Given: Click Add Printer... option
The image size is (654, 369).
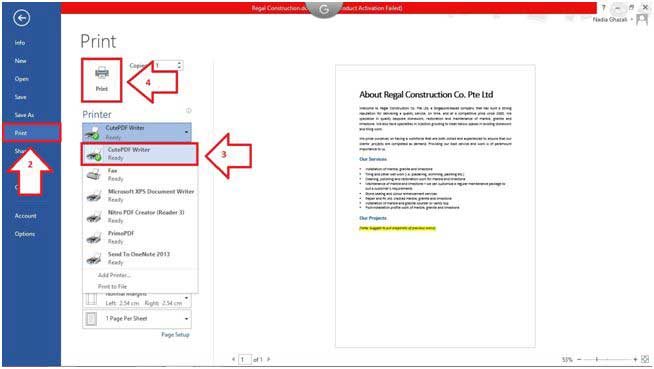Looking at the screenshot, I should 114,275.
